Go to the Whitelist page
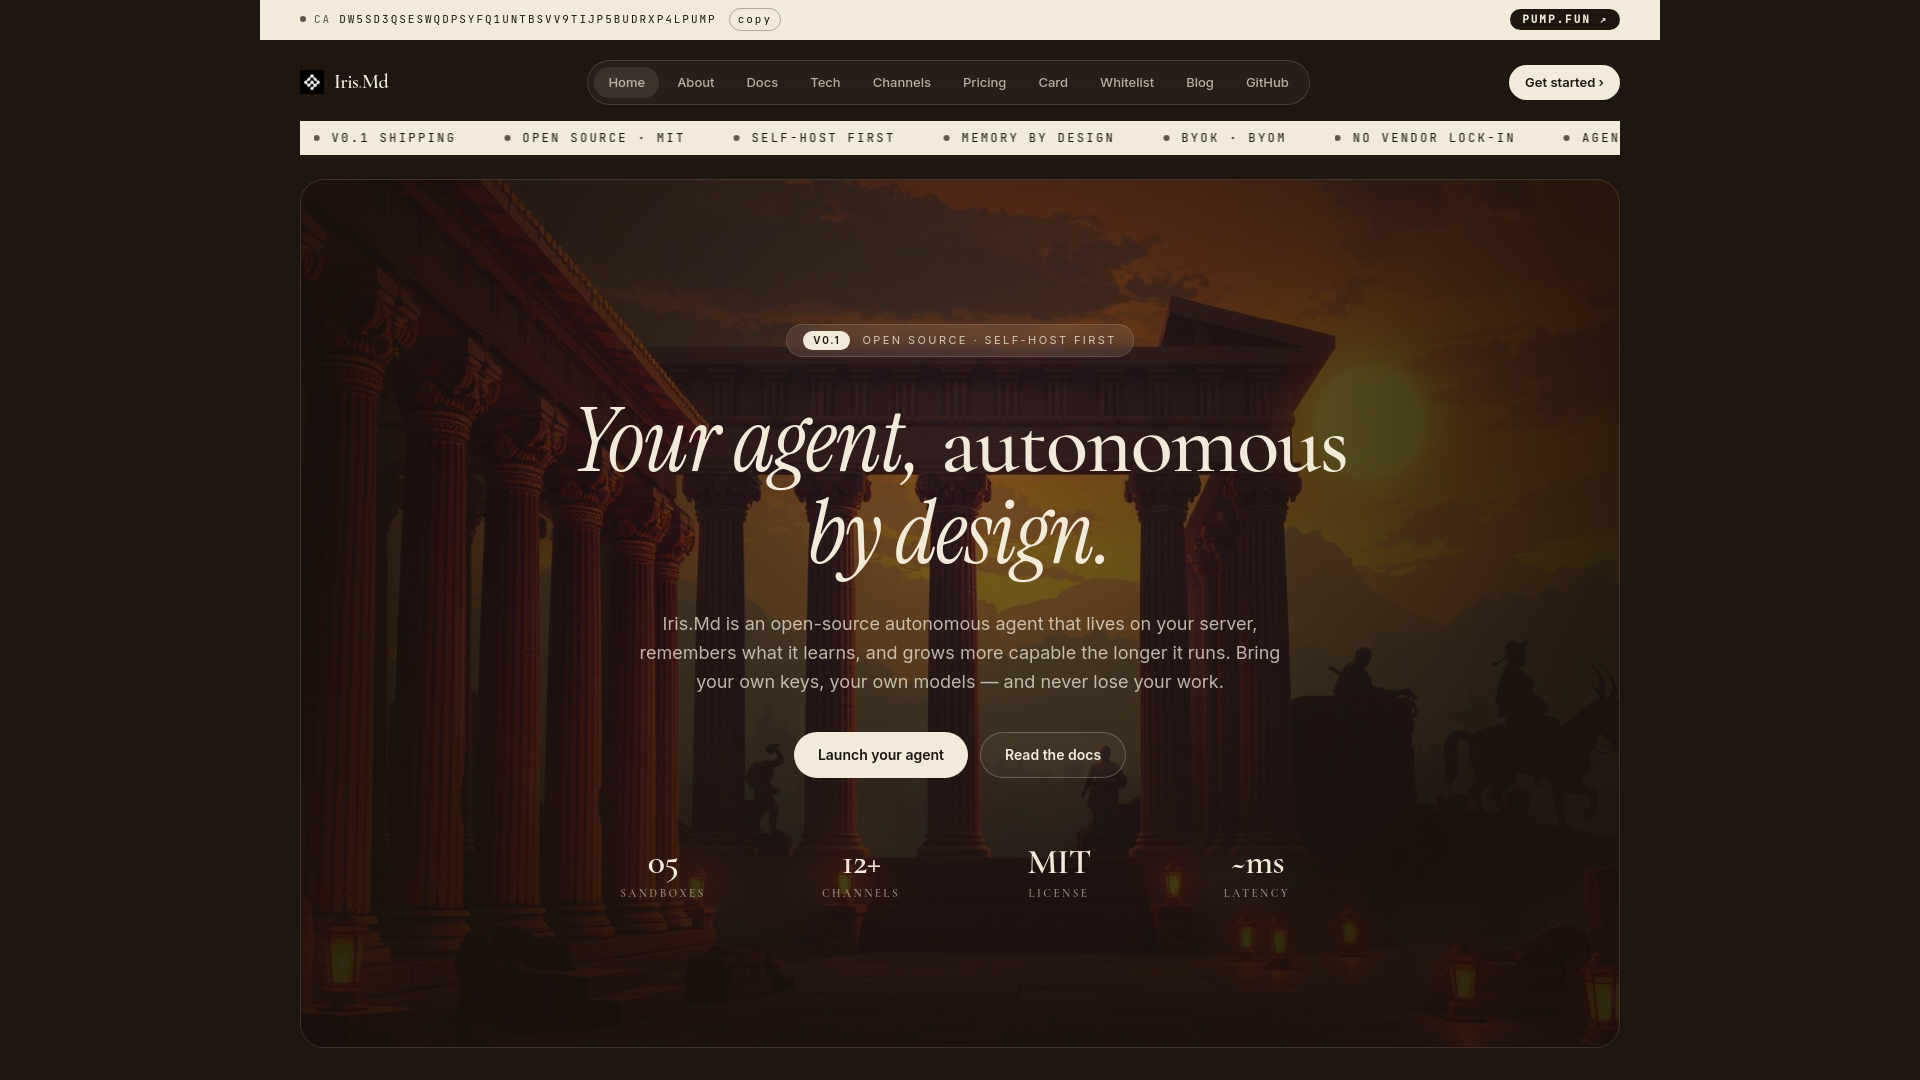The width and height of the screenshot is (1920, 1080). 1126,83
